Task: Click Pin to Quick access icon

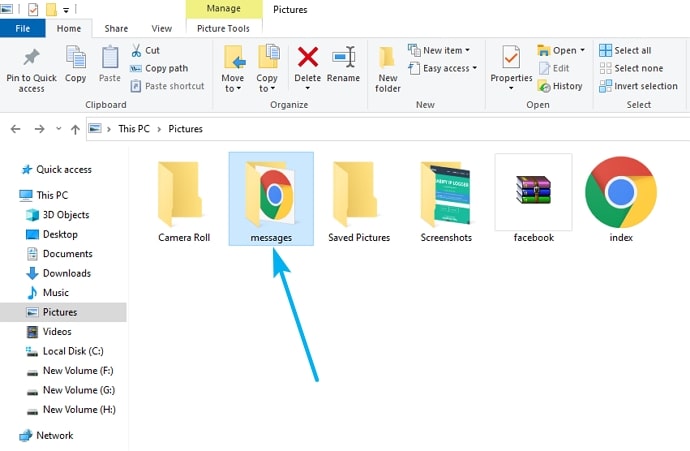Action: [x=31, y=58]
